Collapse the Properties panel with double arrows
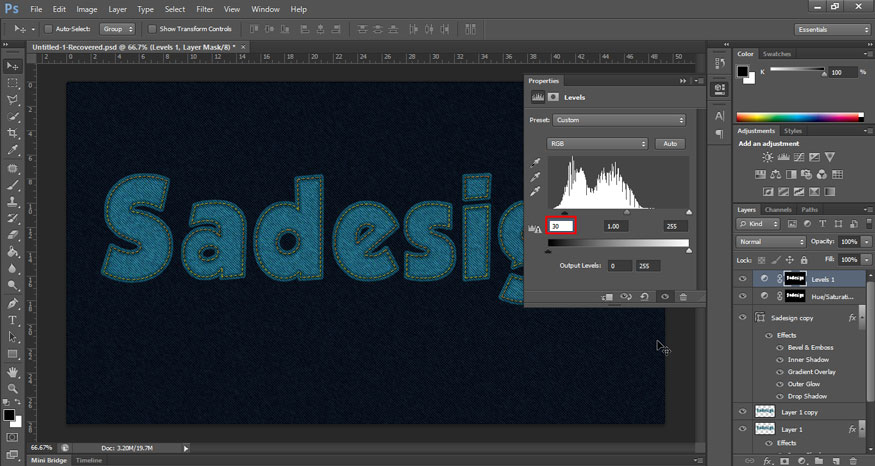Image resolution: width=875 pixels, height=466 pixels. coord(683,81)
